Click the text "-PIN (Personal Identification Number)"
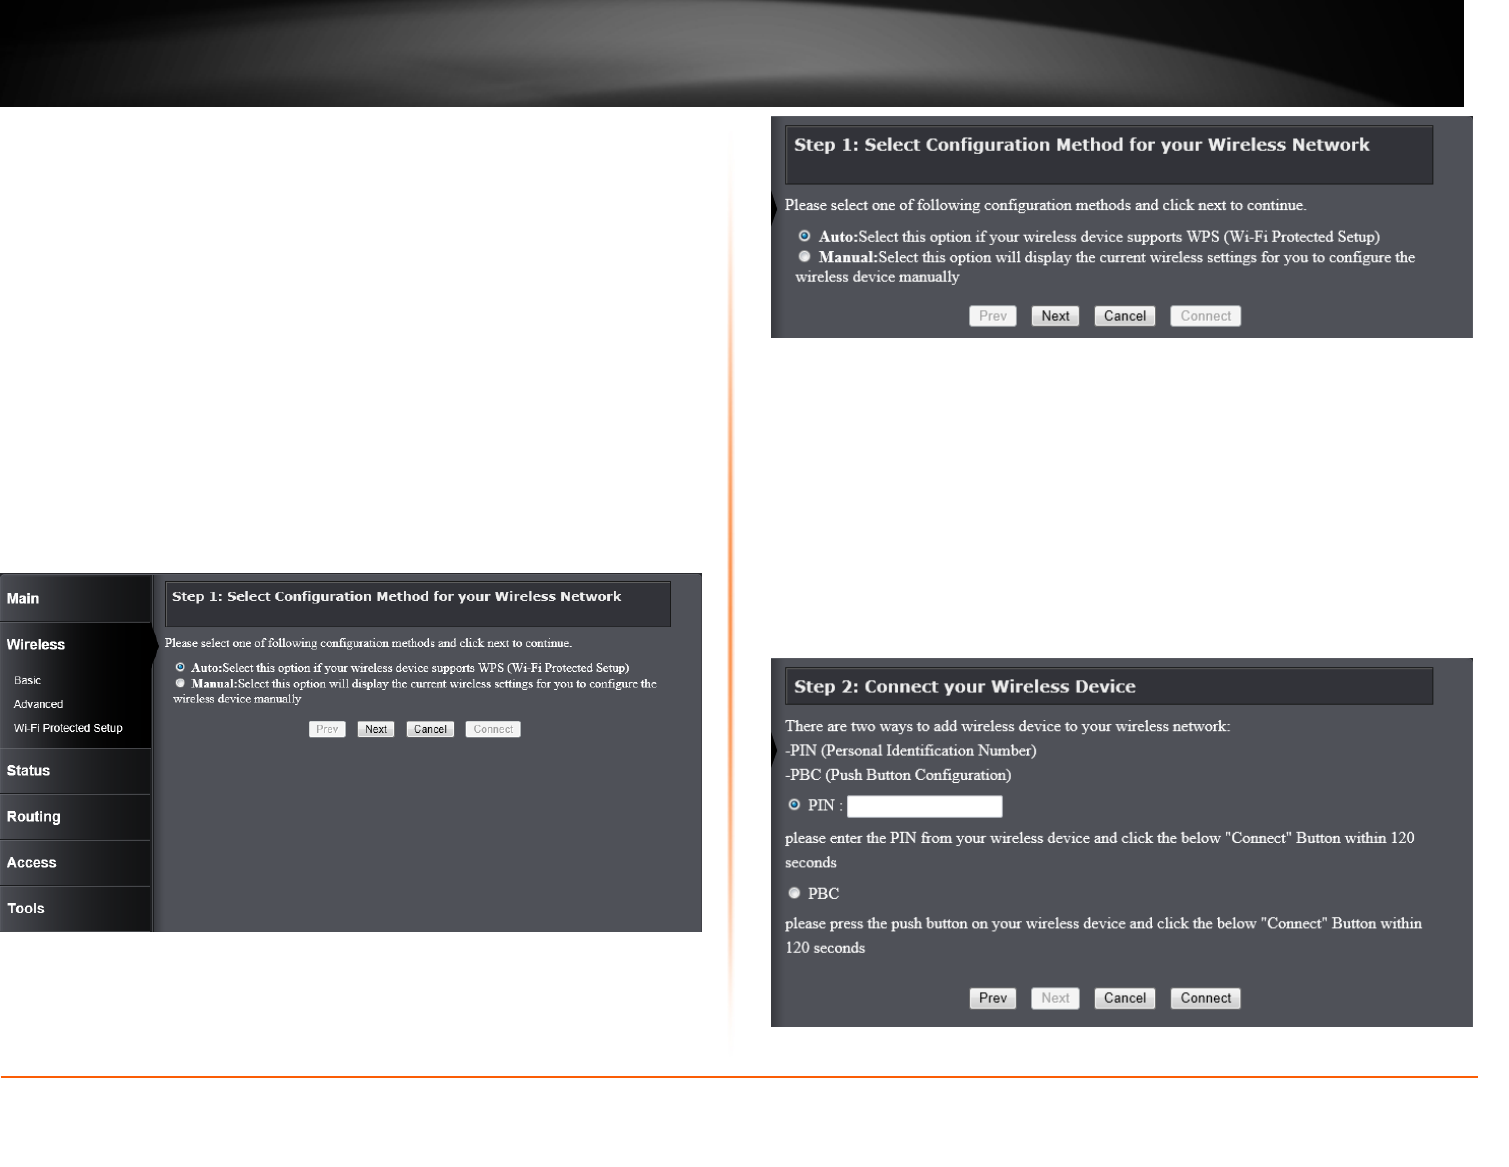Screen dimensions: 1509x1167 pyautogui.click(x=911, y=751)
